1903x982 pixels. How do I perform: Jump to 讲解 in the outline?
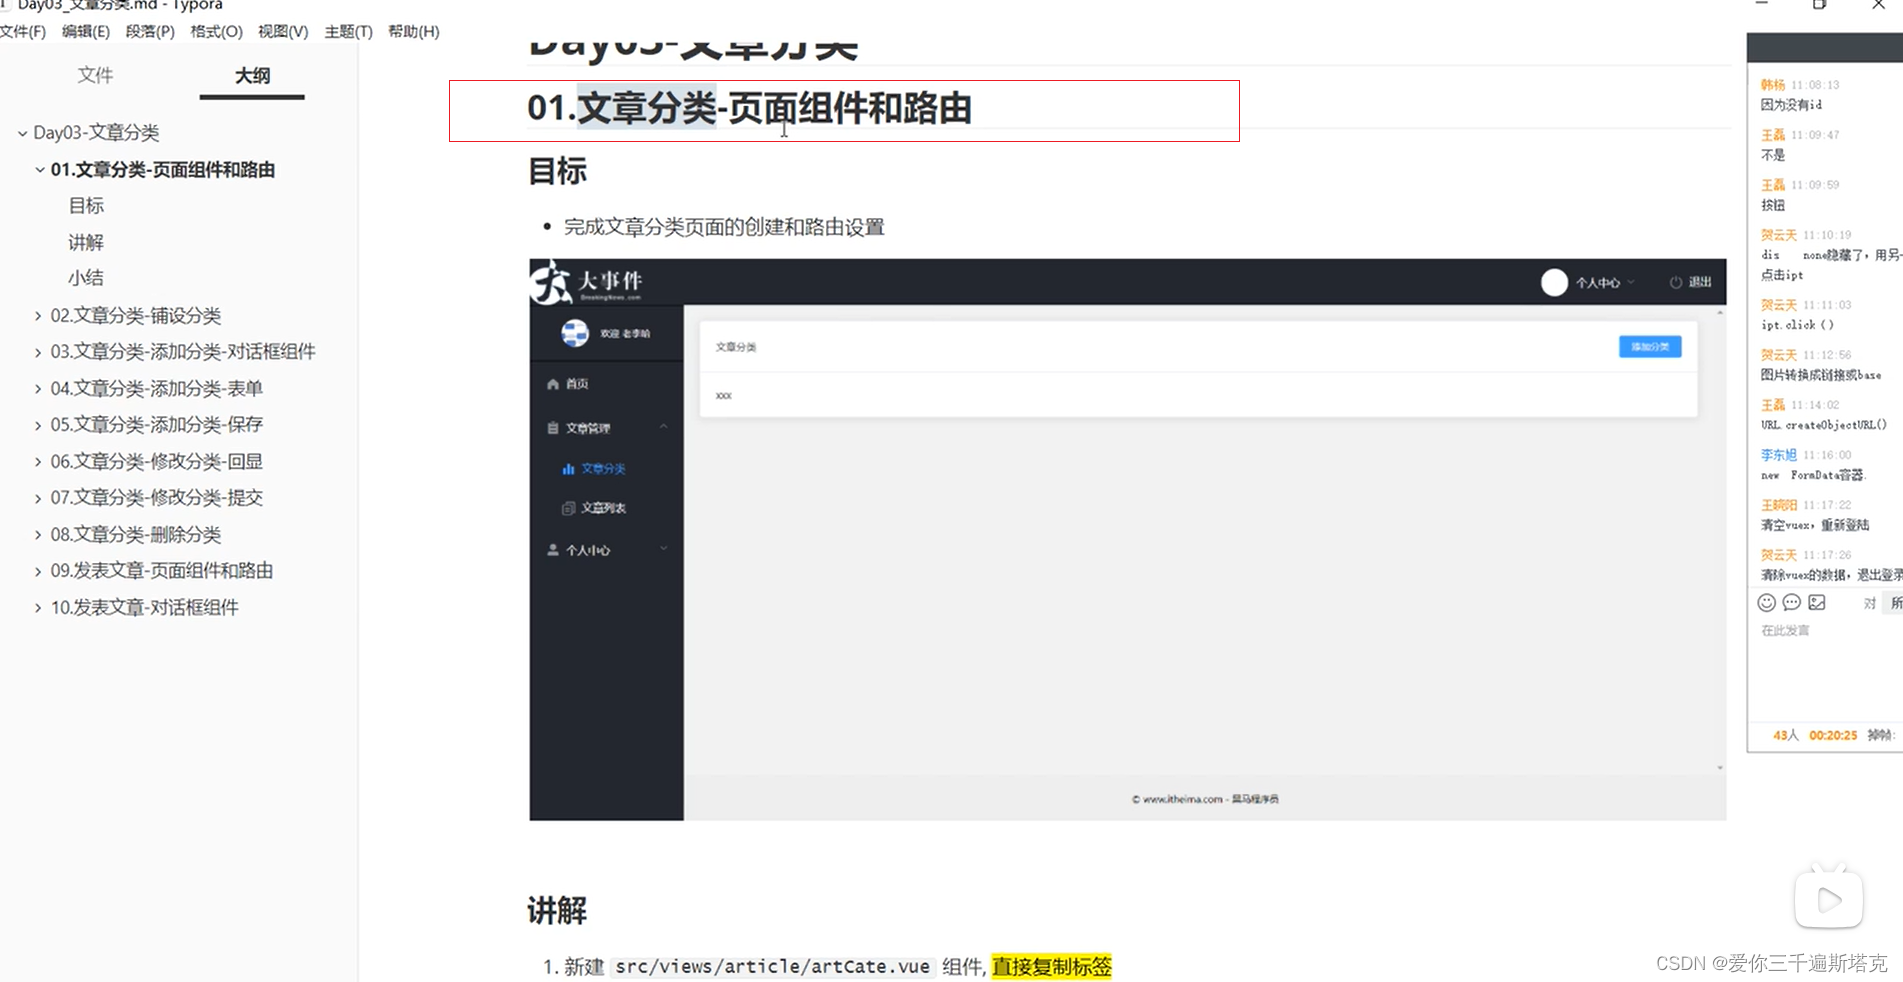point(86,242)
